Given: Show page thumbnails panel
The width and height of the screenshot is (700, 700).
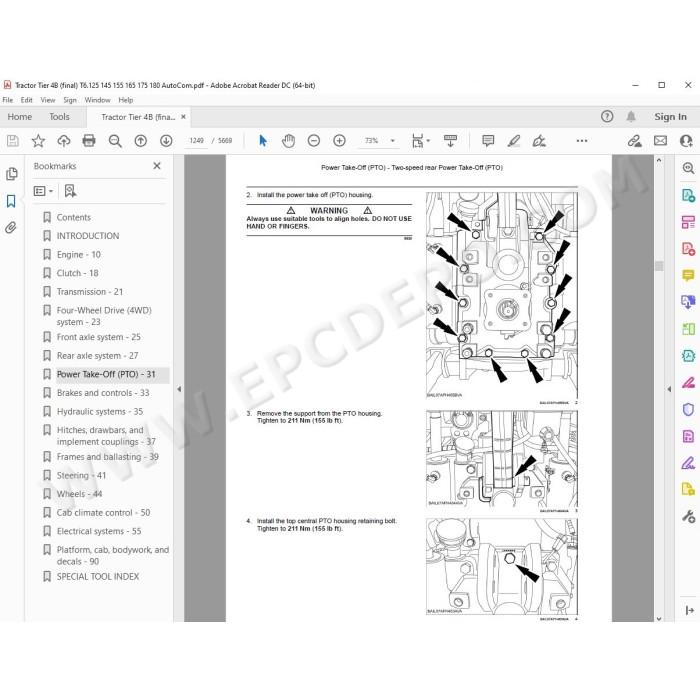Looking at the screenshot, I should (x=12, y=174).
